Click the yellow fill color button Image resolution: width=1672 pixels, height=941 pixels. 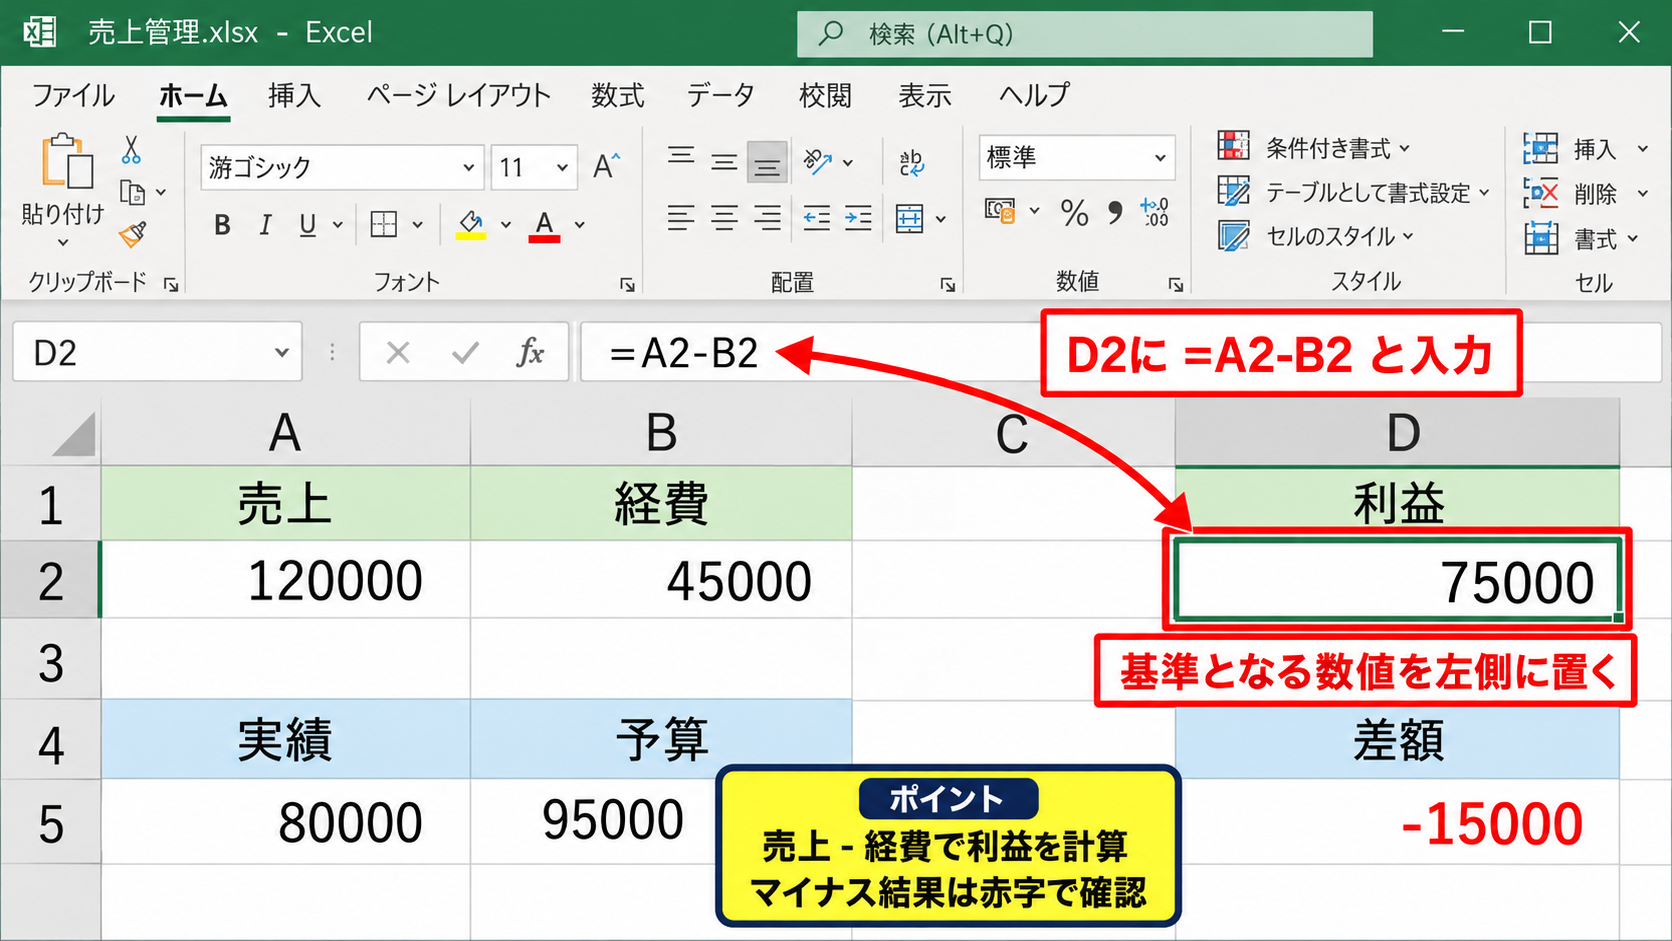[x=471, y=225]
